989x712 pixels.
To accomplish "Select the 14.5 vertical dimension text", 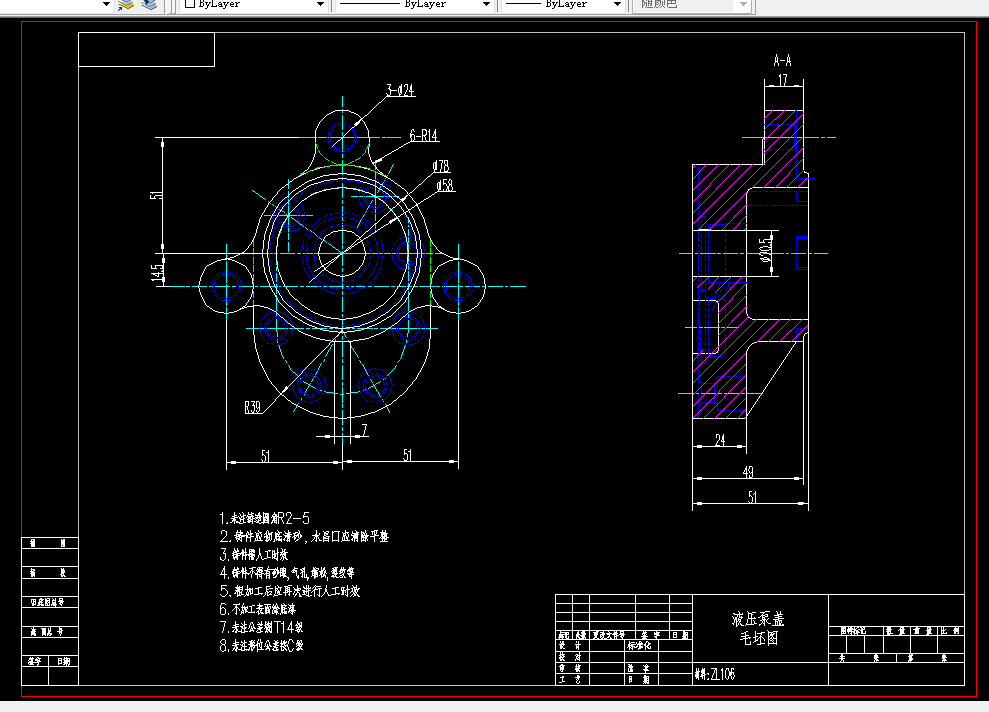I will point(156,272).
